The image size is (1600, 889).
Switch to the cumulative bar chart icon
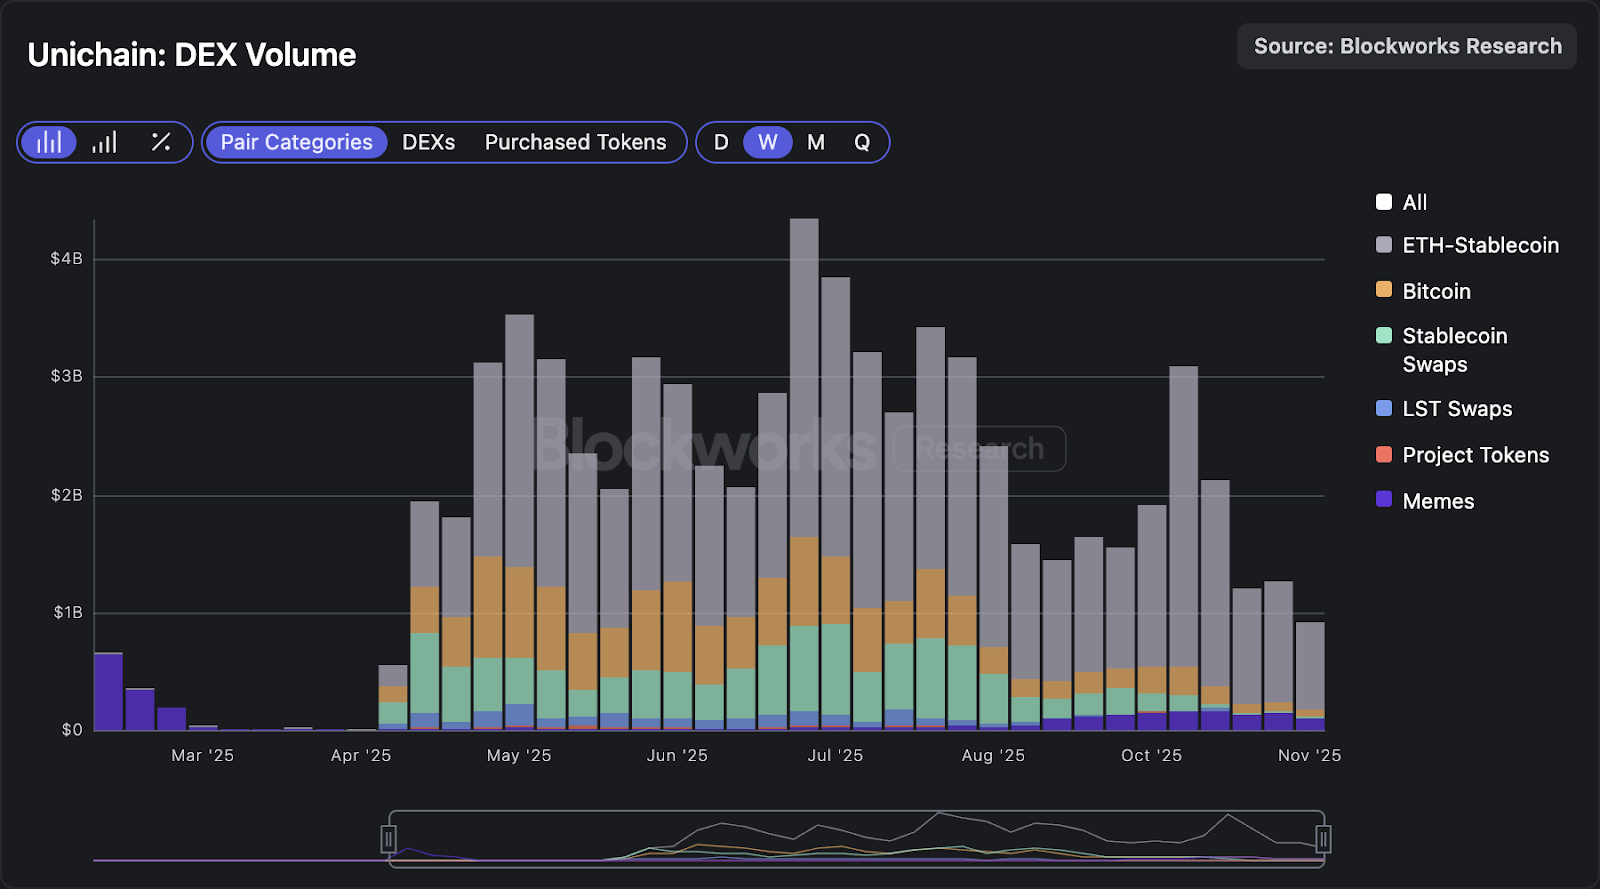[x=105, y=142]
